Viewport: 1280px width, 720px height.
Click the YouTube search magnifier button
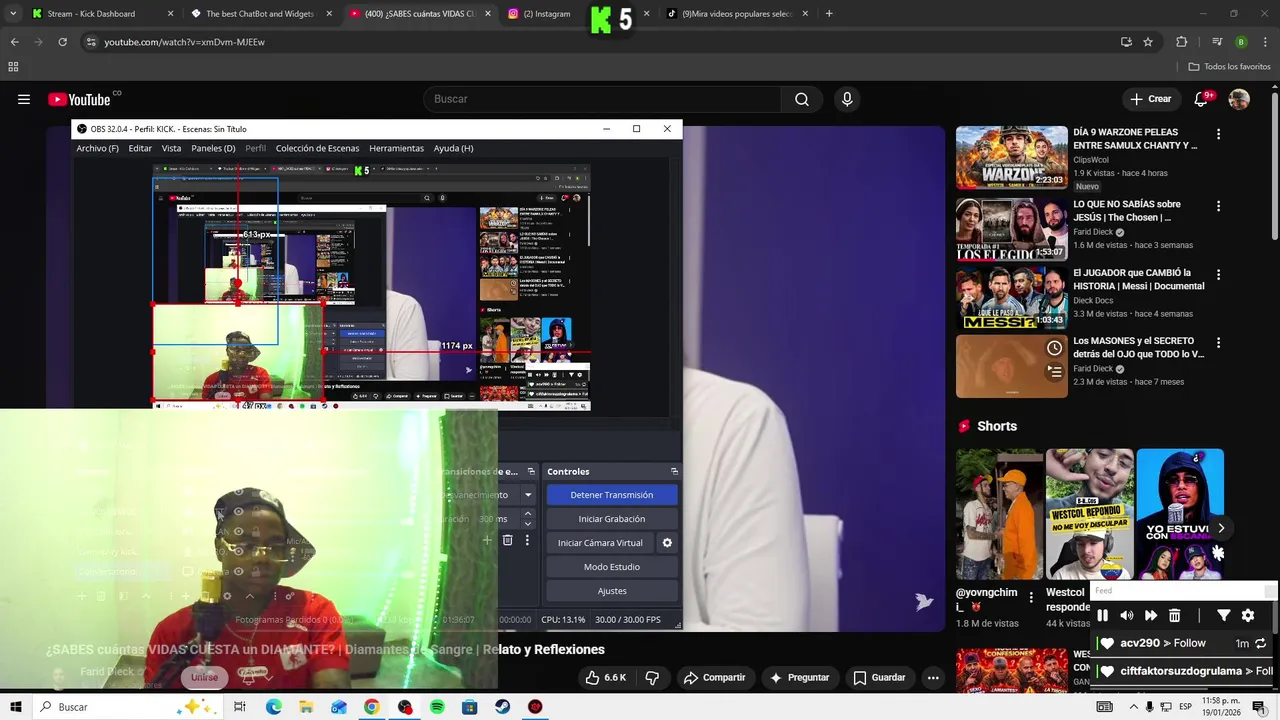click(x=802, y=99)
